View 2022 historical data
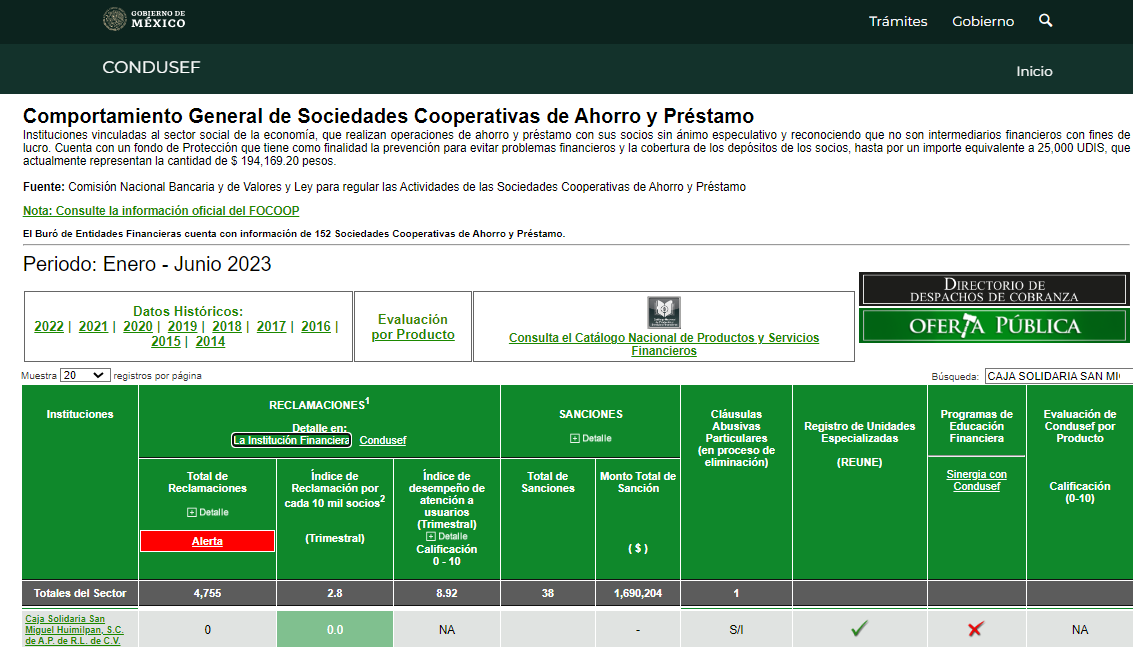 coord(48,327)
